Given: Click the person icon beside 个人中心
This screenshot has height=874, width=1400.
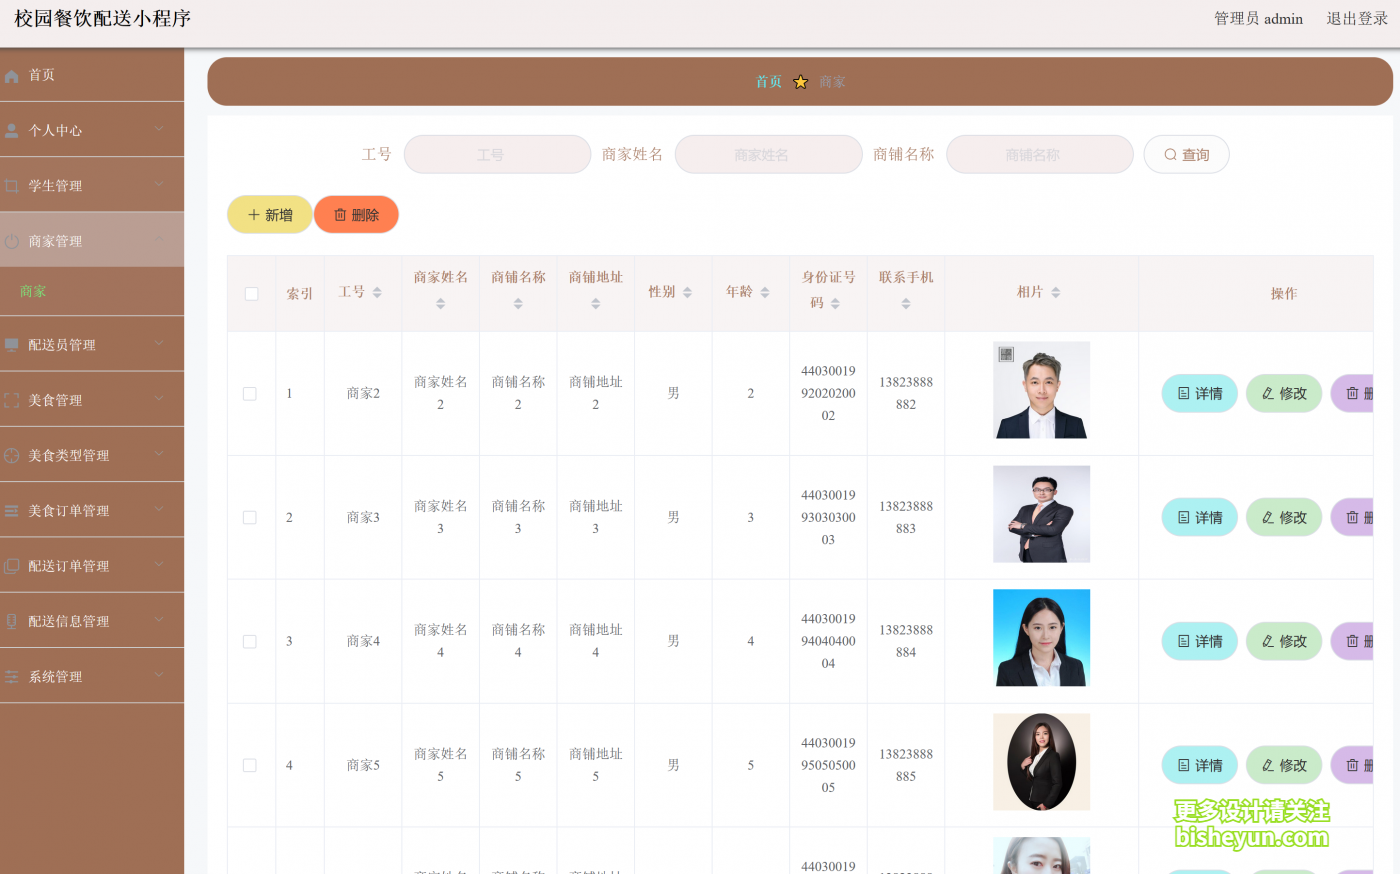Looking at the screenshot, I should click(12, 131).
